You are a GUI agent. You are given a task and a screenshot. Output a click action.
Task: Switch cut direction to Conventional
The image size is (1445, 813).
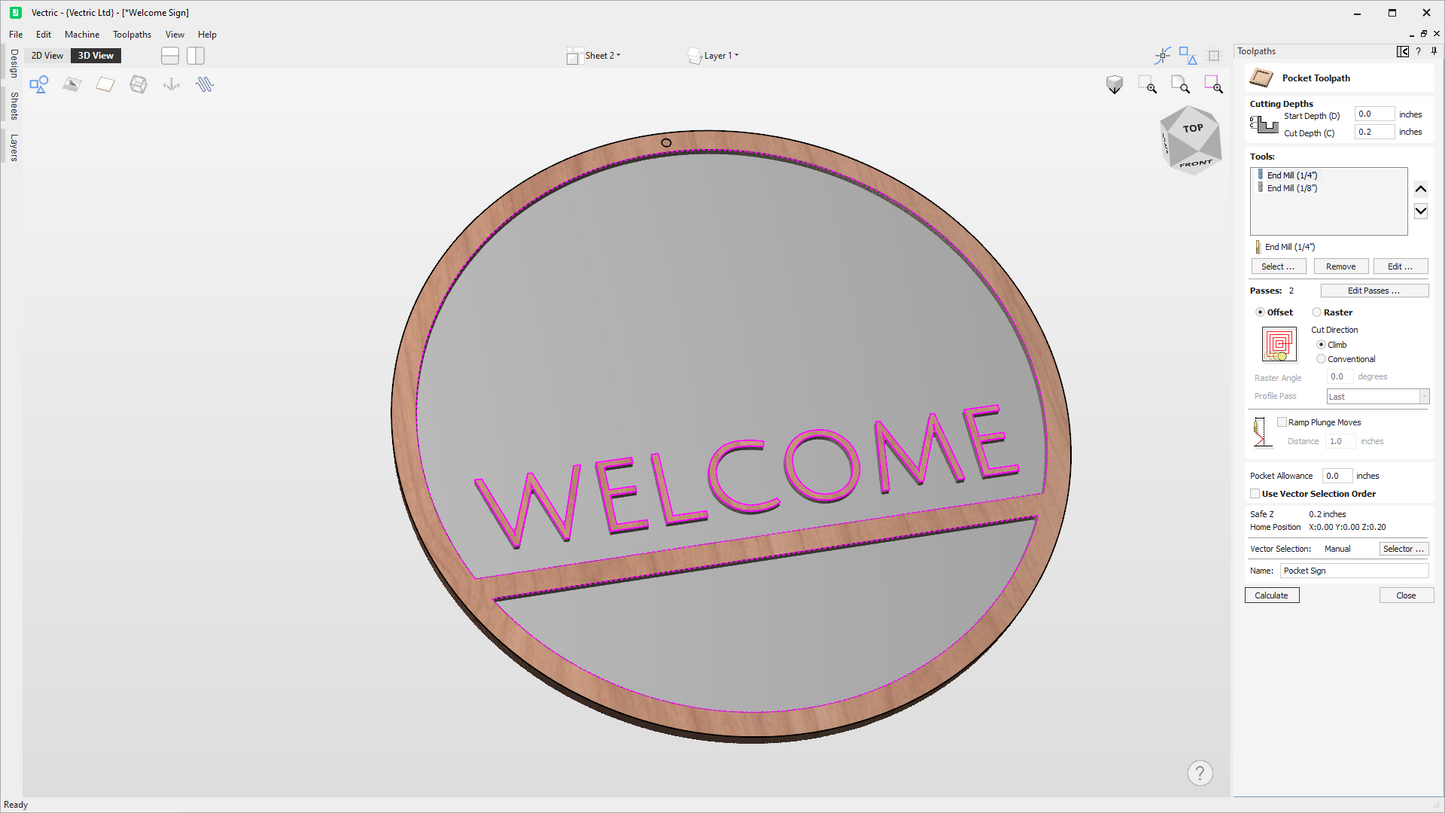1321,359
